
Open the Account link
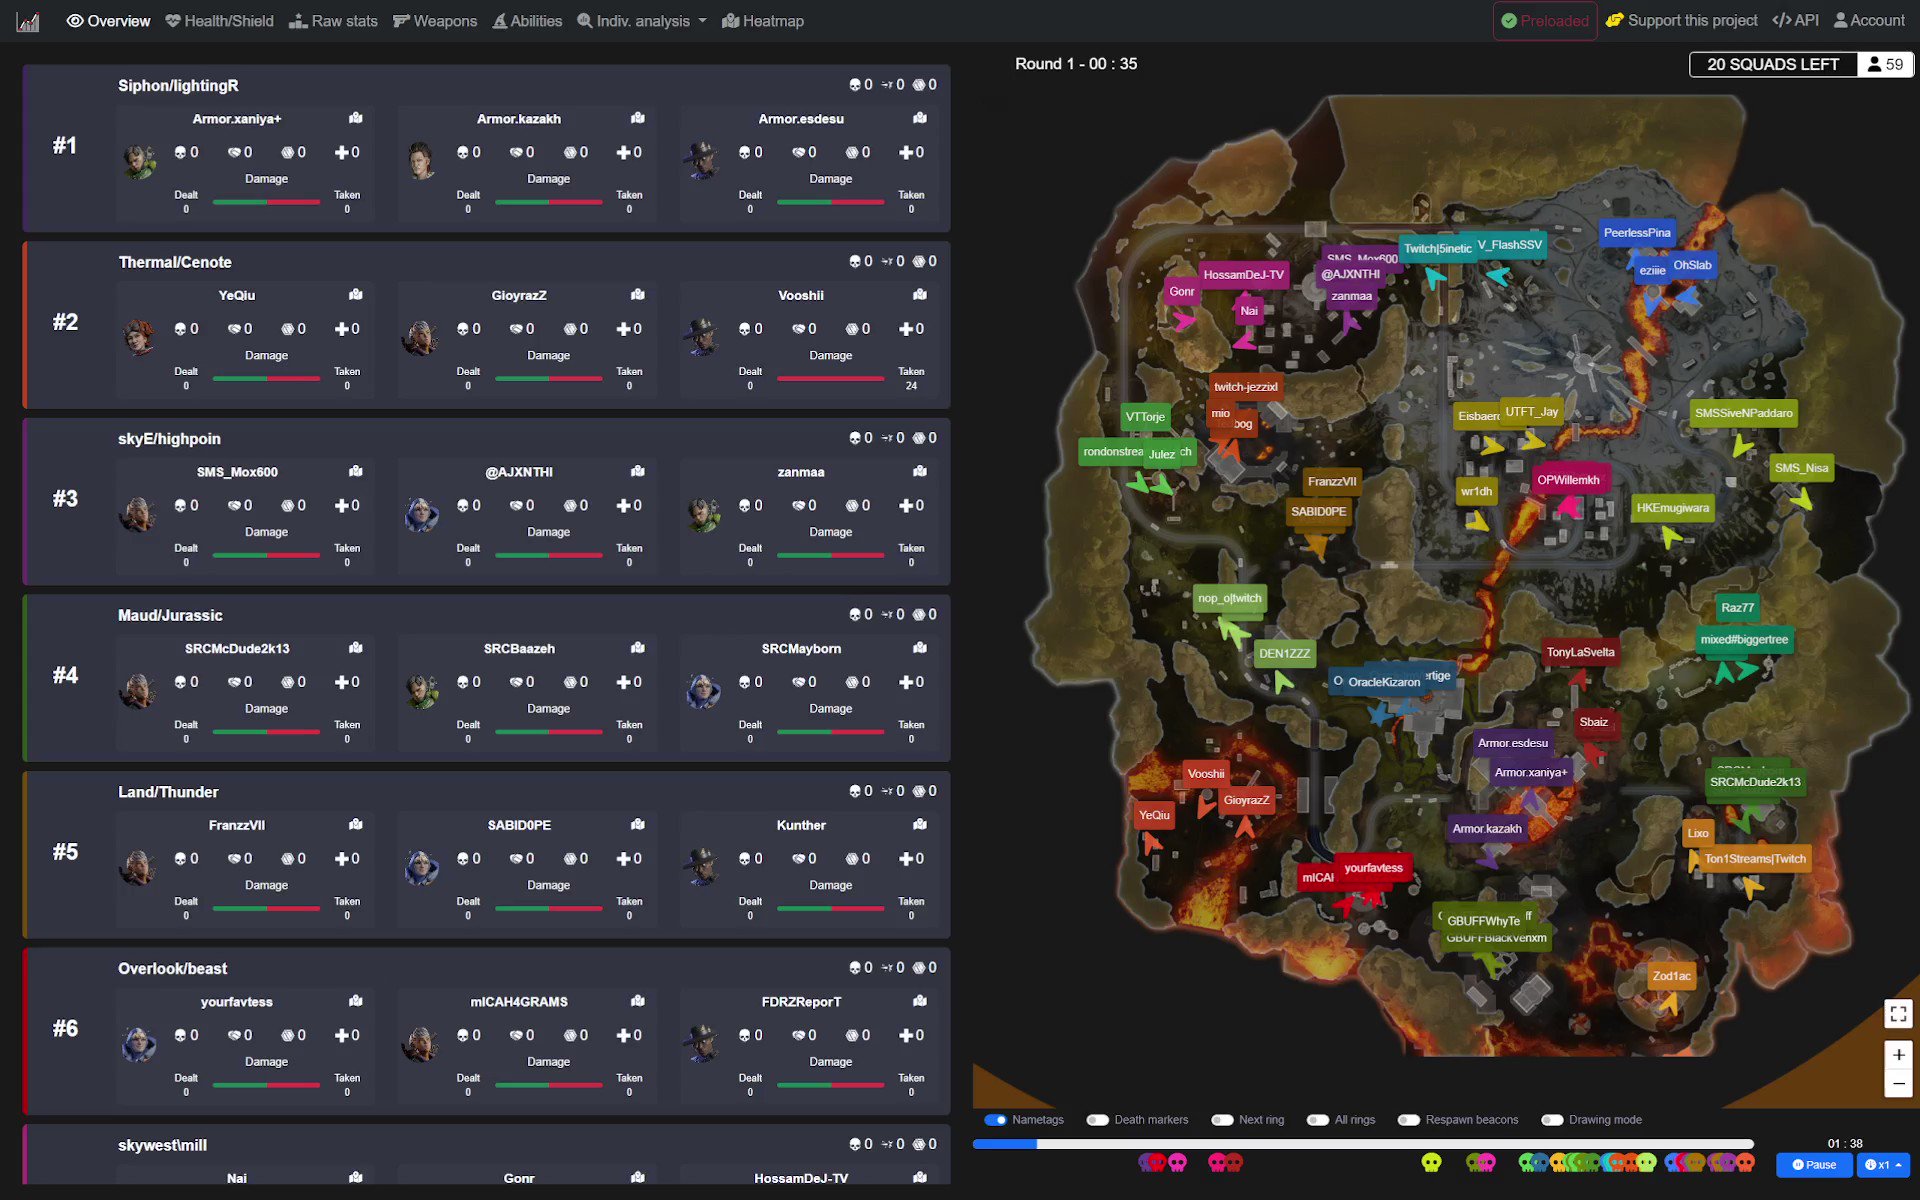click(x=1869, y=21)
